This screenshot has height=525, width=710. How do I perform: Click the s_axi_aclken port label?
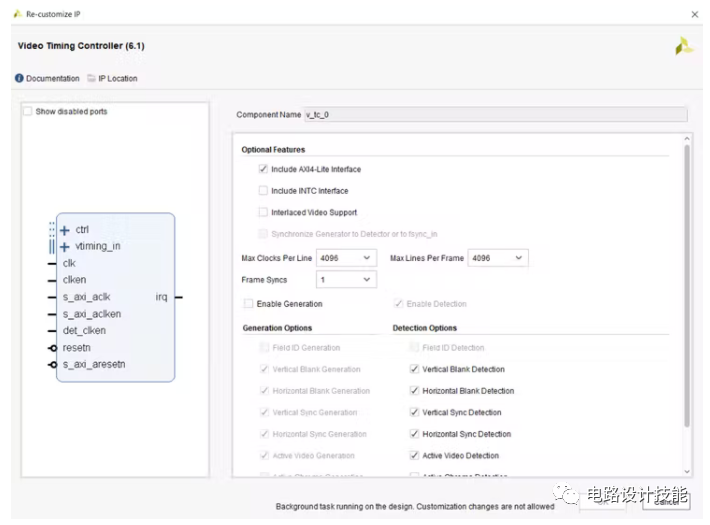(92, 314)
